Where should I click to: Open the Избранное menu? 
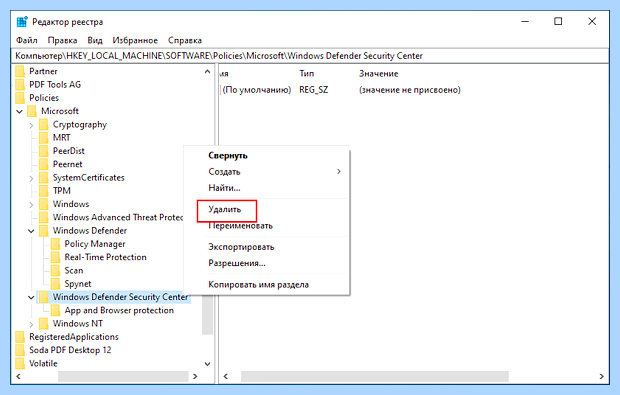[x=135, y=40]
